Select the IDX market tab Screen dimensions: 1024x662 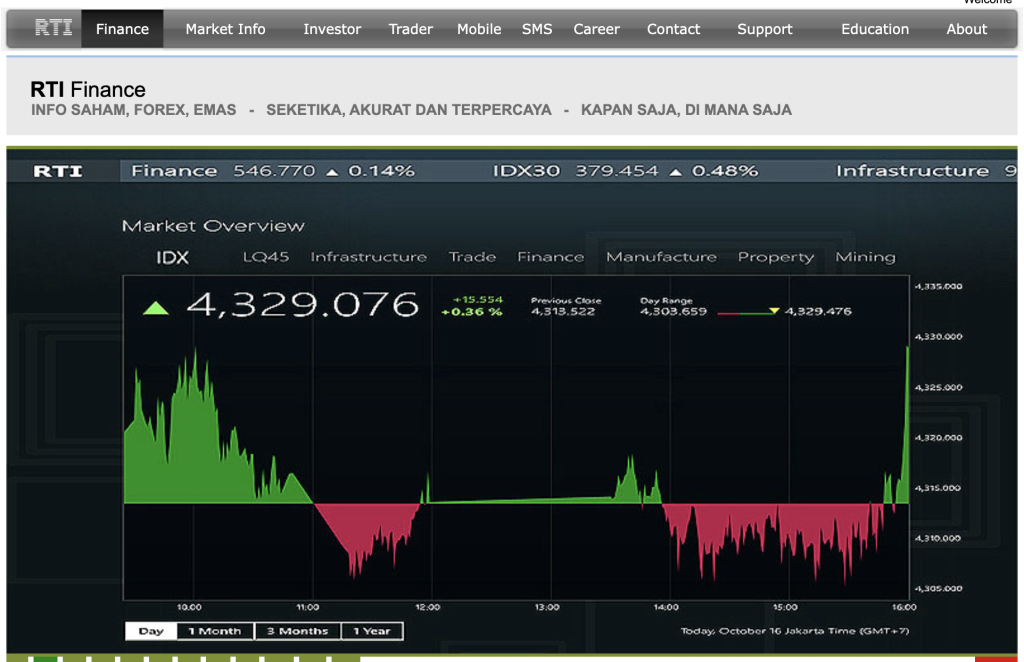[x=172, y=257]
